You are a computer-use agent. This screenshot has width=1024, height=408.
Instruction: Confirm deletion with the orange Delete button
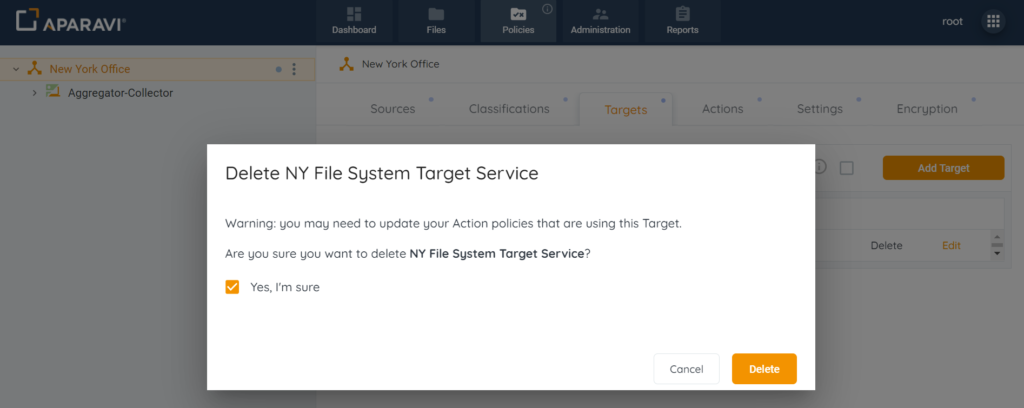[763, 369]
